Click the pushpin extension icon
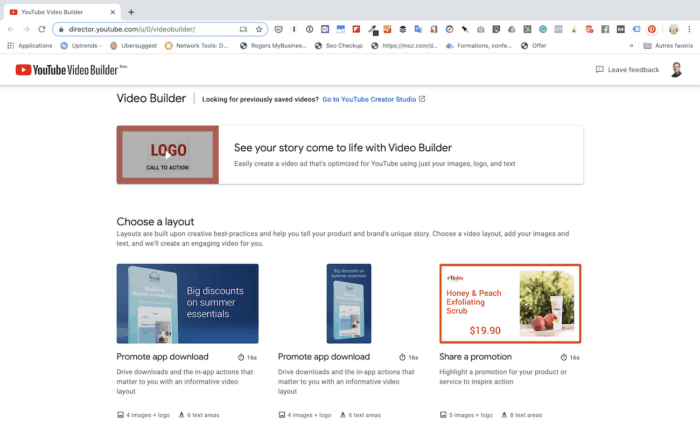 click(x=465, y=29)
